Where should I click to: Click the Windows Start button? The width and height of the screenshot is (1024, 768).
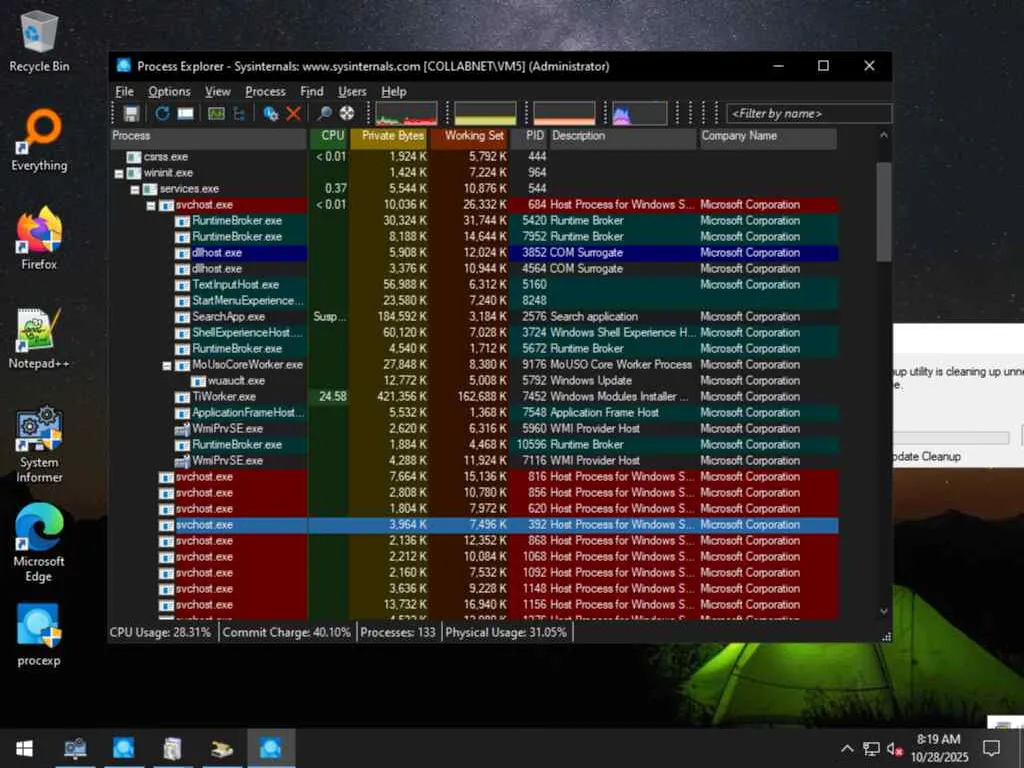point(24,748)
